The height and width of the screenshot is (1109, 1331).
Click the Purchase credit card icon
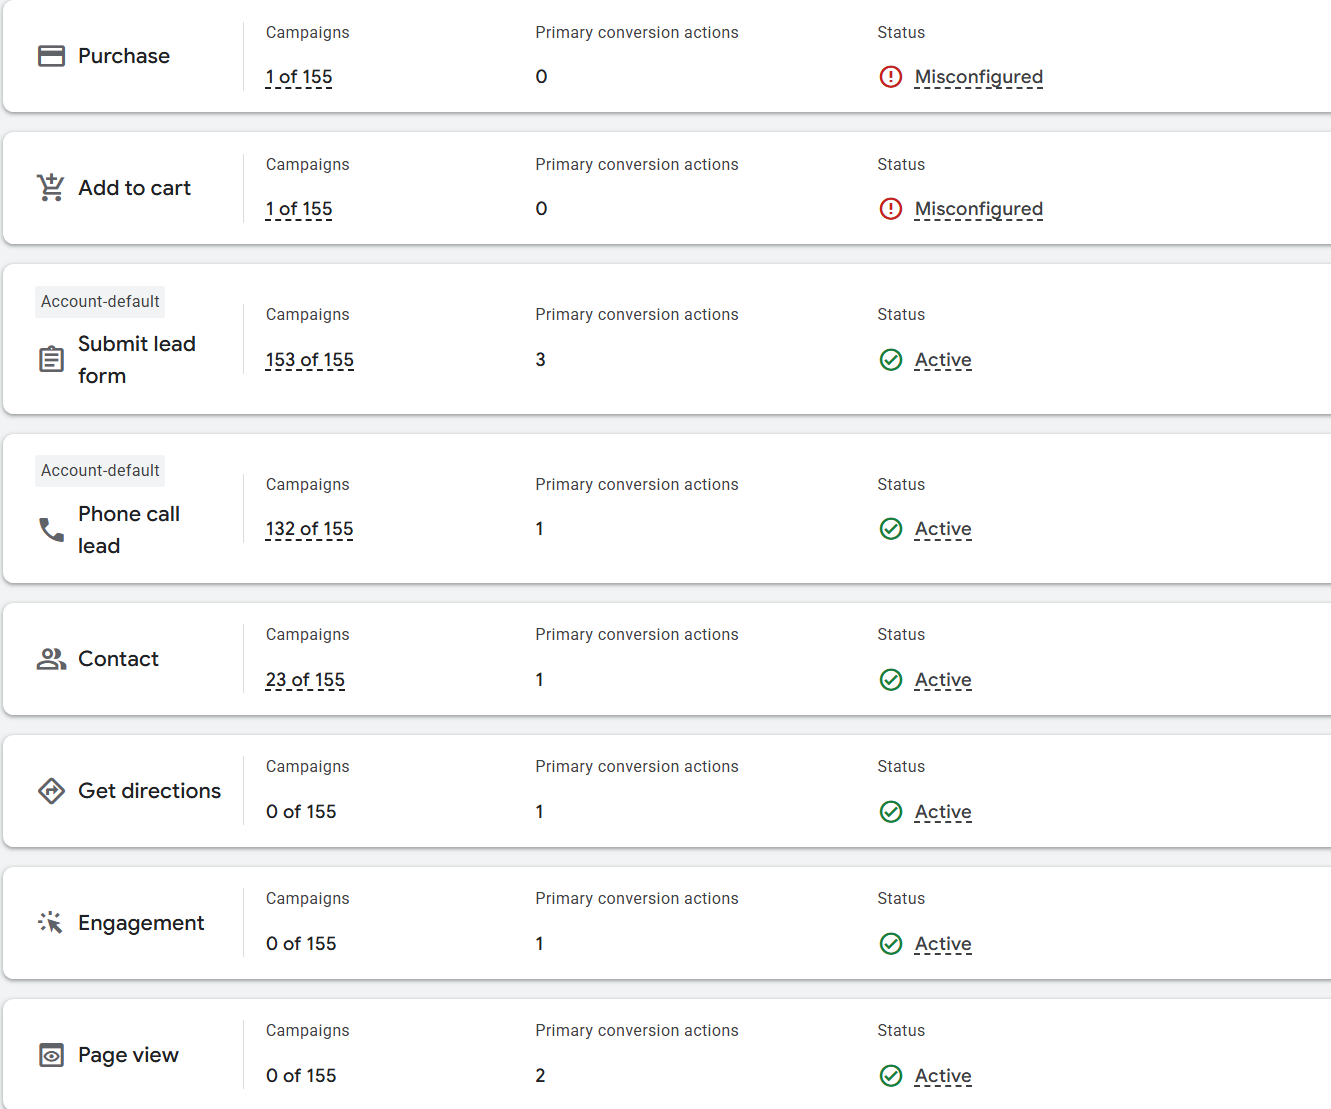(x=51, y=56)
